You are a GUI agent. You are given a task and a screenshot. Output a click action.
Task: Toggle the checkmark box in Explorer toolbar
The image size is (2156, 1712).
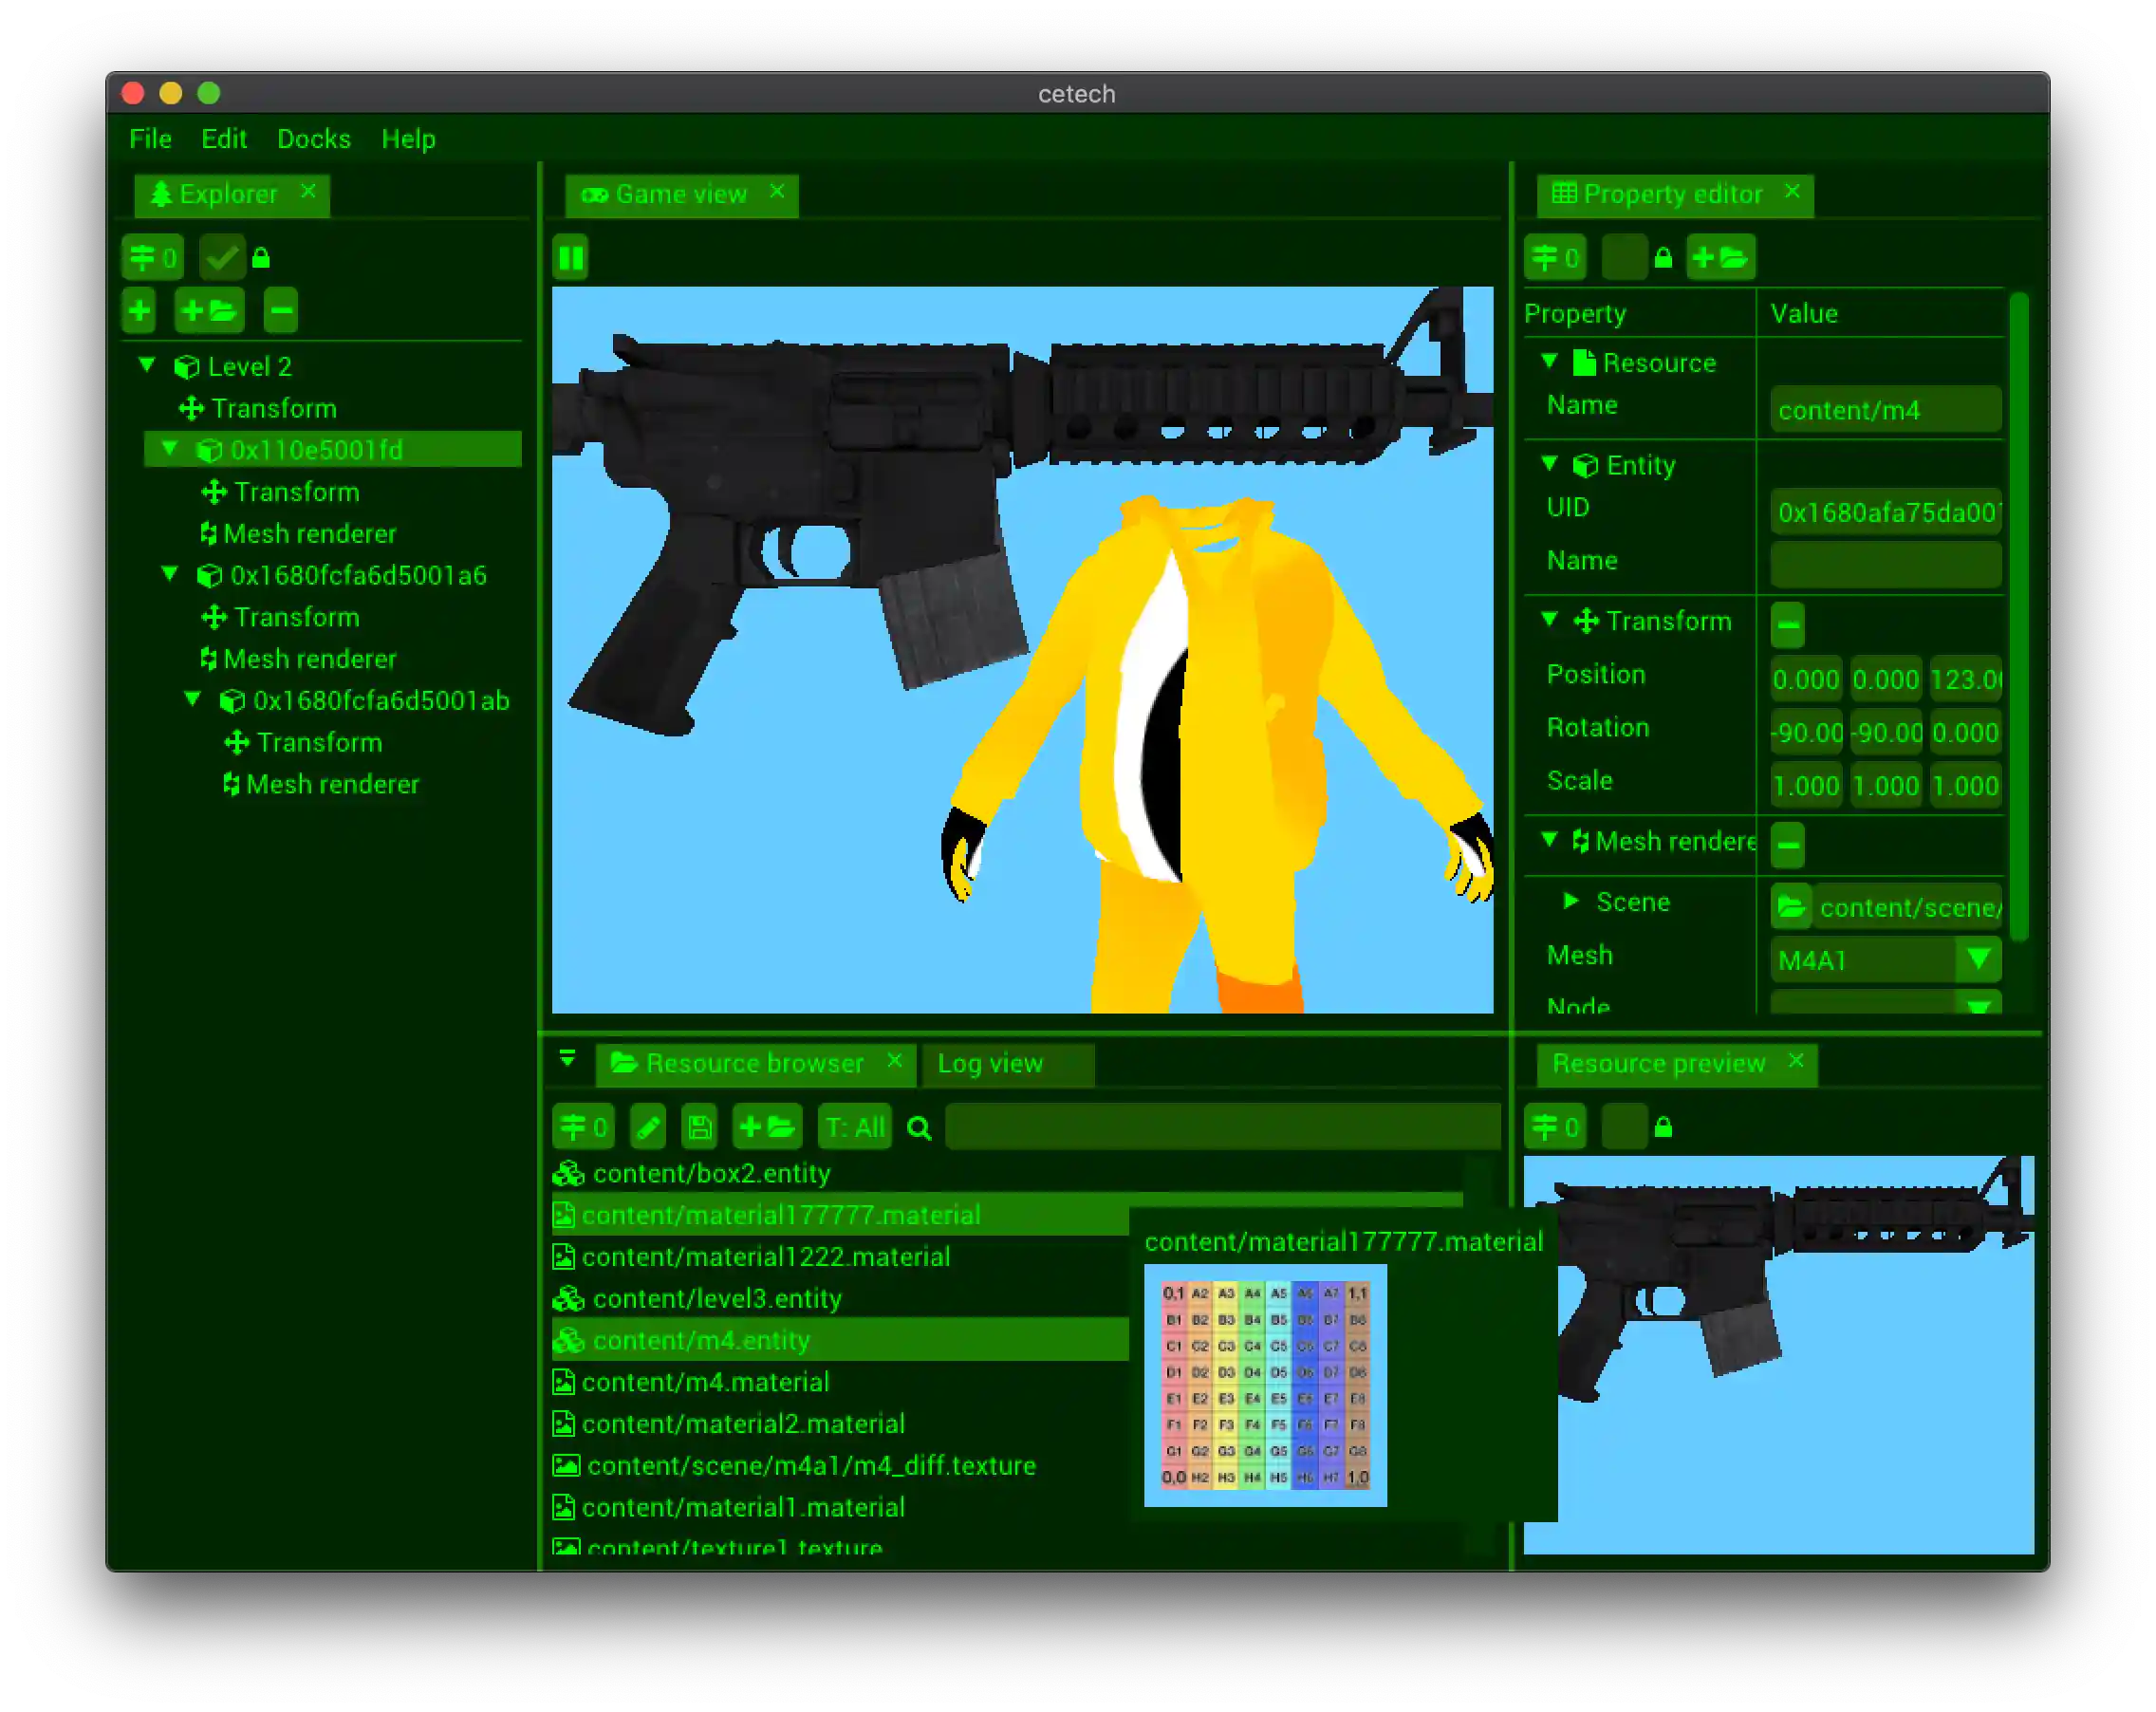pyautogui.click(x=221, y=257)
